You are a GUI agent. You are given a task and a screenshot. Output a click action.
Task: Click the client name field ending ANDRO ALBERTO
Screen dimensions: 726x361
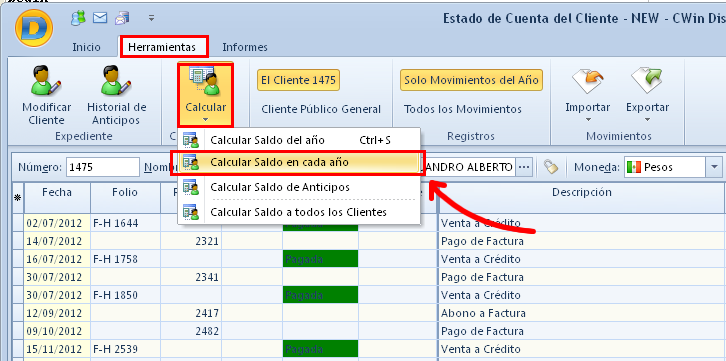click(x=468, y=167)
